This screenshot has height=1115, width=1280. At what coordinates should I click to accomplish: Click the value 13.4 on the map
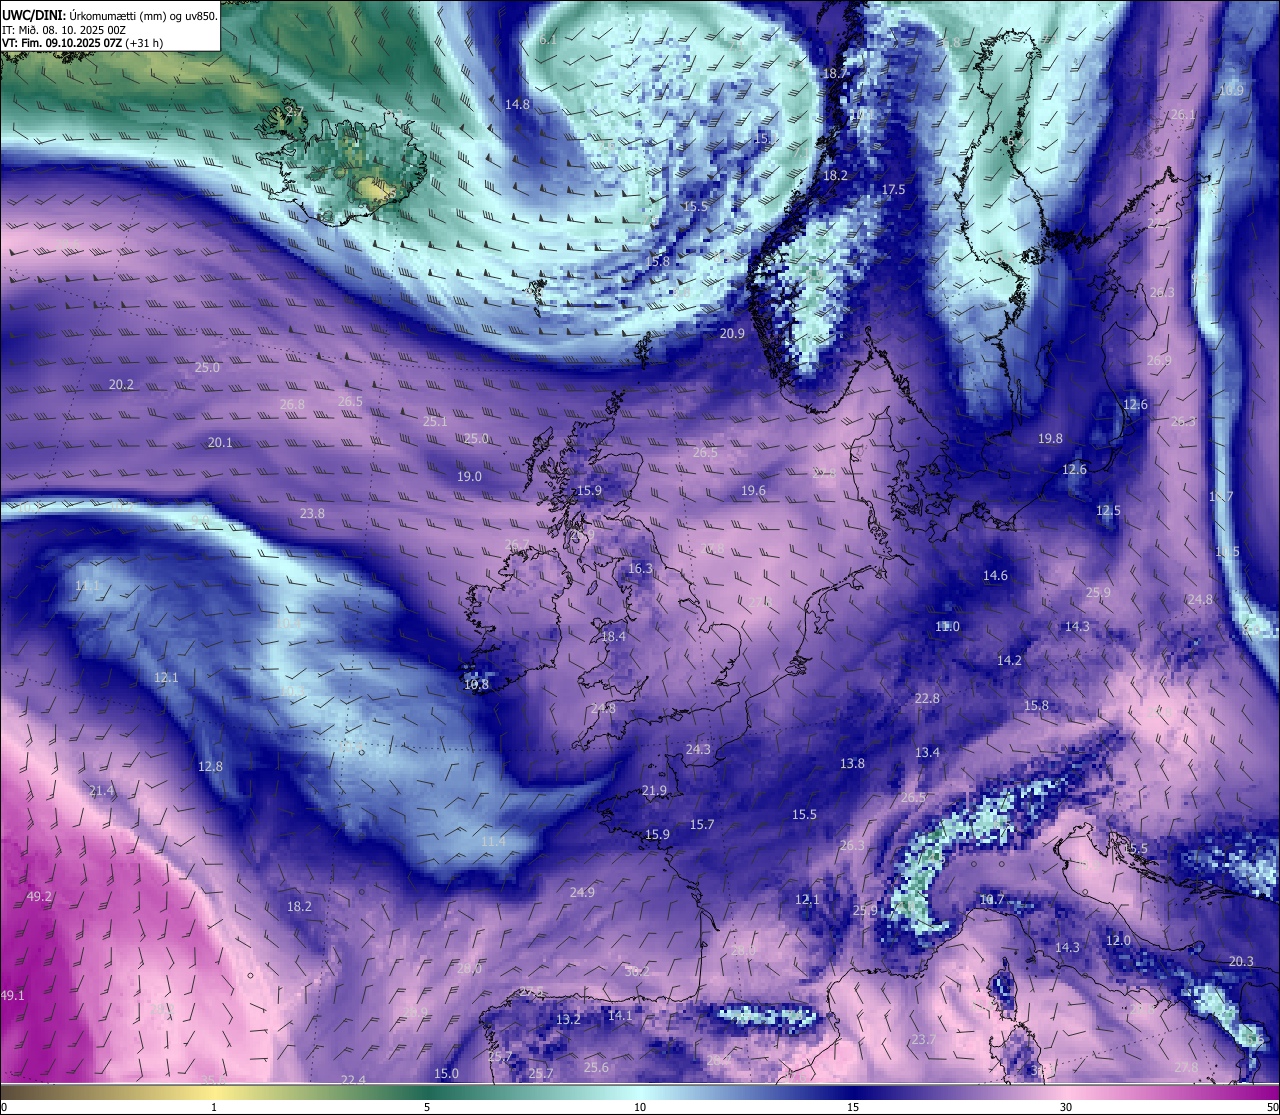coord(927,752)
